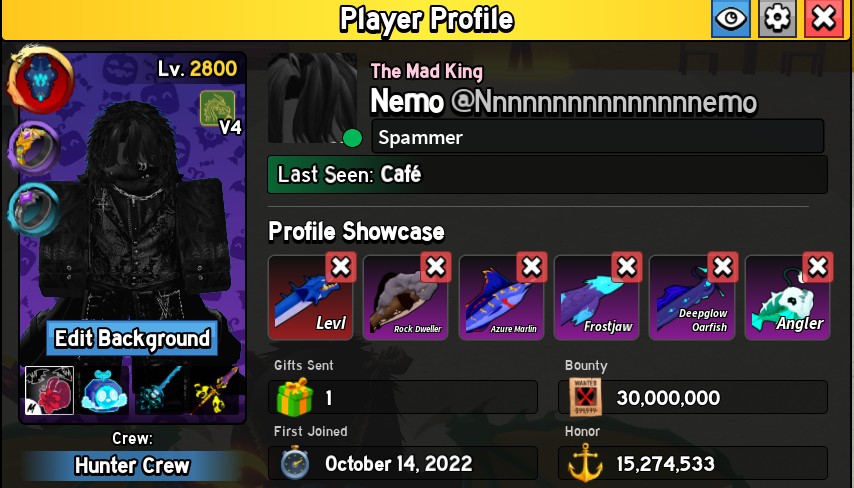Select the teal-framed purple gem ring
The width and height of the screenshot is (854, 488).
pyautogui.click(x=34, y=210)
